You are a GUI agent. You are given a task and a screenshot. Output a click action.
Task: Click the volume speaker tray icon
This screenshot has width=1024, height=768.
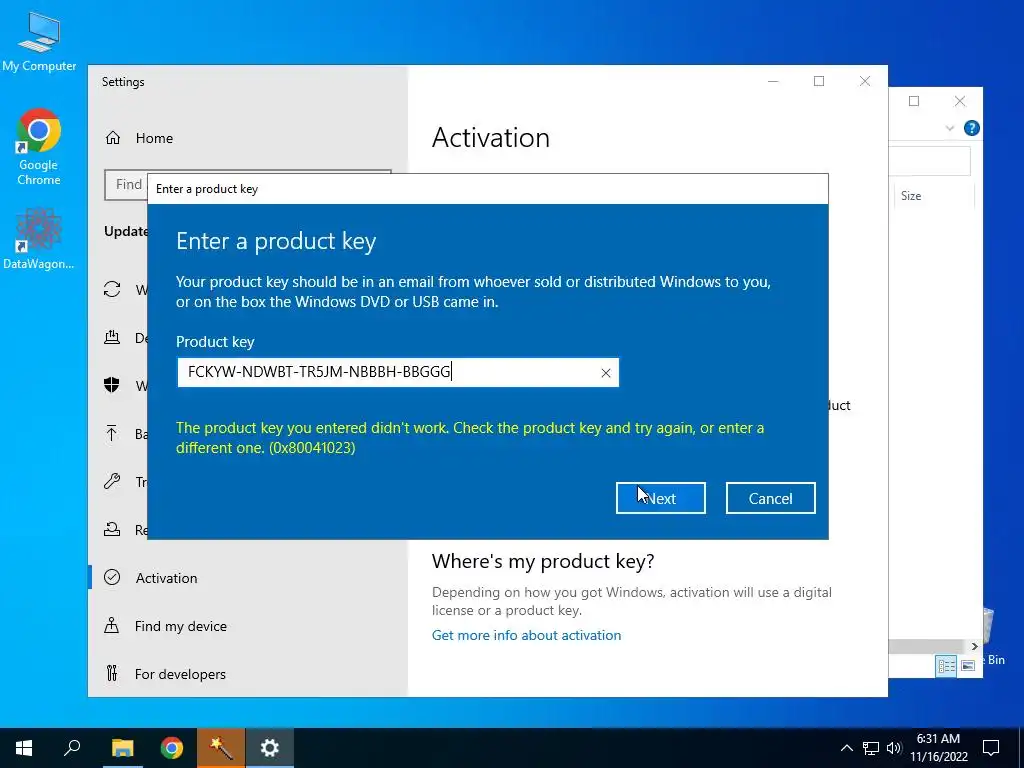point(894,748)
